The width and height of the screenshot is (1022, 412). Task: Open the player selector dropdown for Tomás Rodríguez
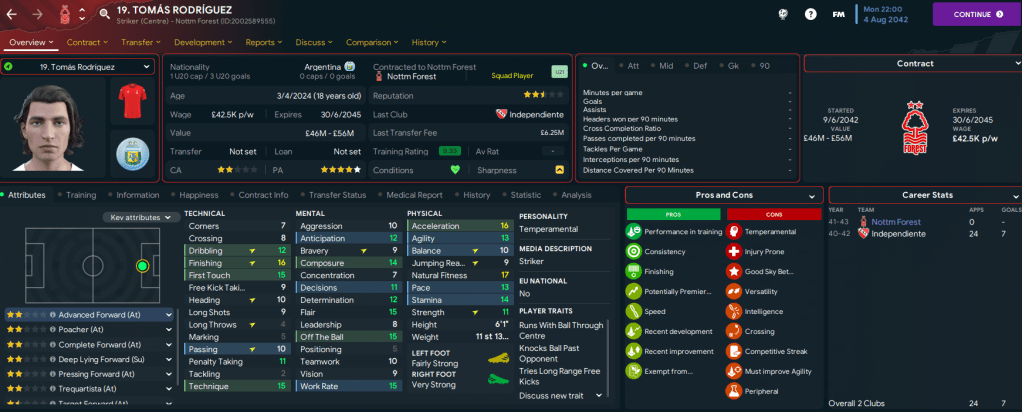click(78, 67)
